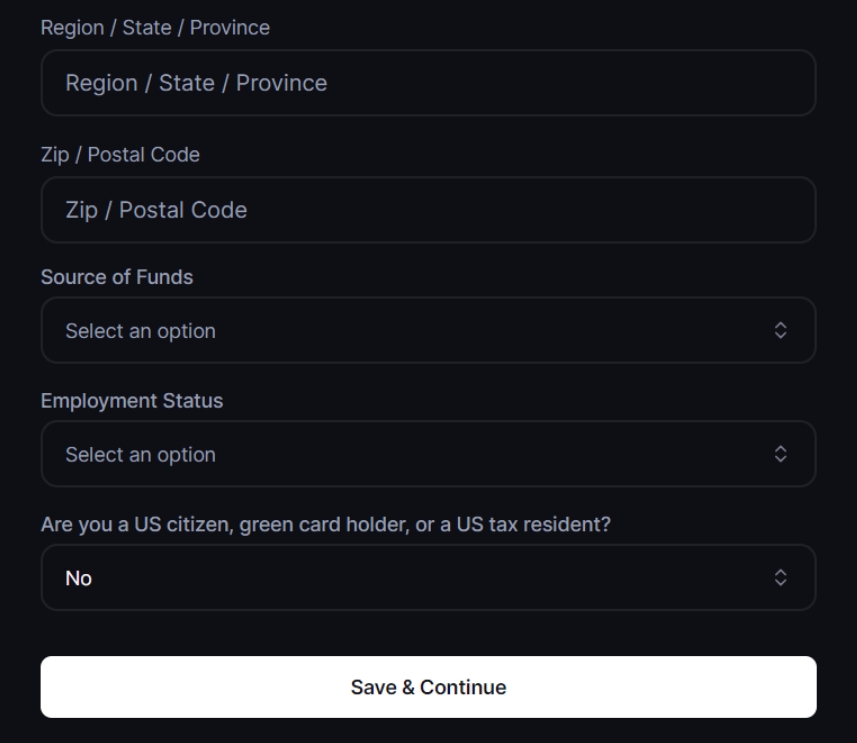Click the Region / State / Province placeholder text
857x743 pixels.
196,83
